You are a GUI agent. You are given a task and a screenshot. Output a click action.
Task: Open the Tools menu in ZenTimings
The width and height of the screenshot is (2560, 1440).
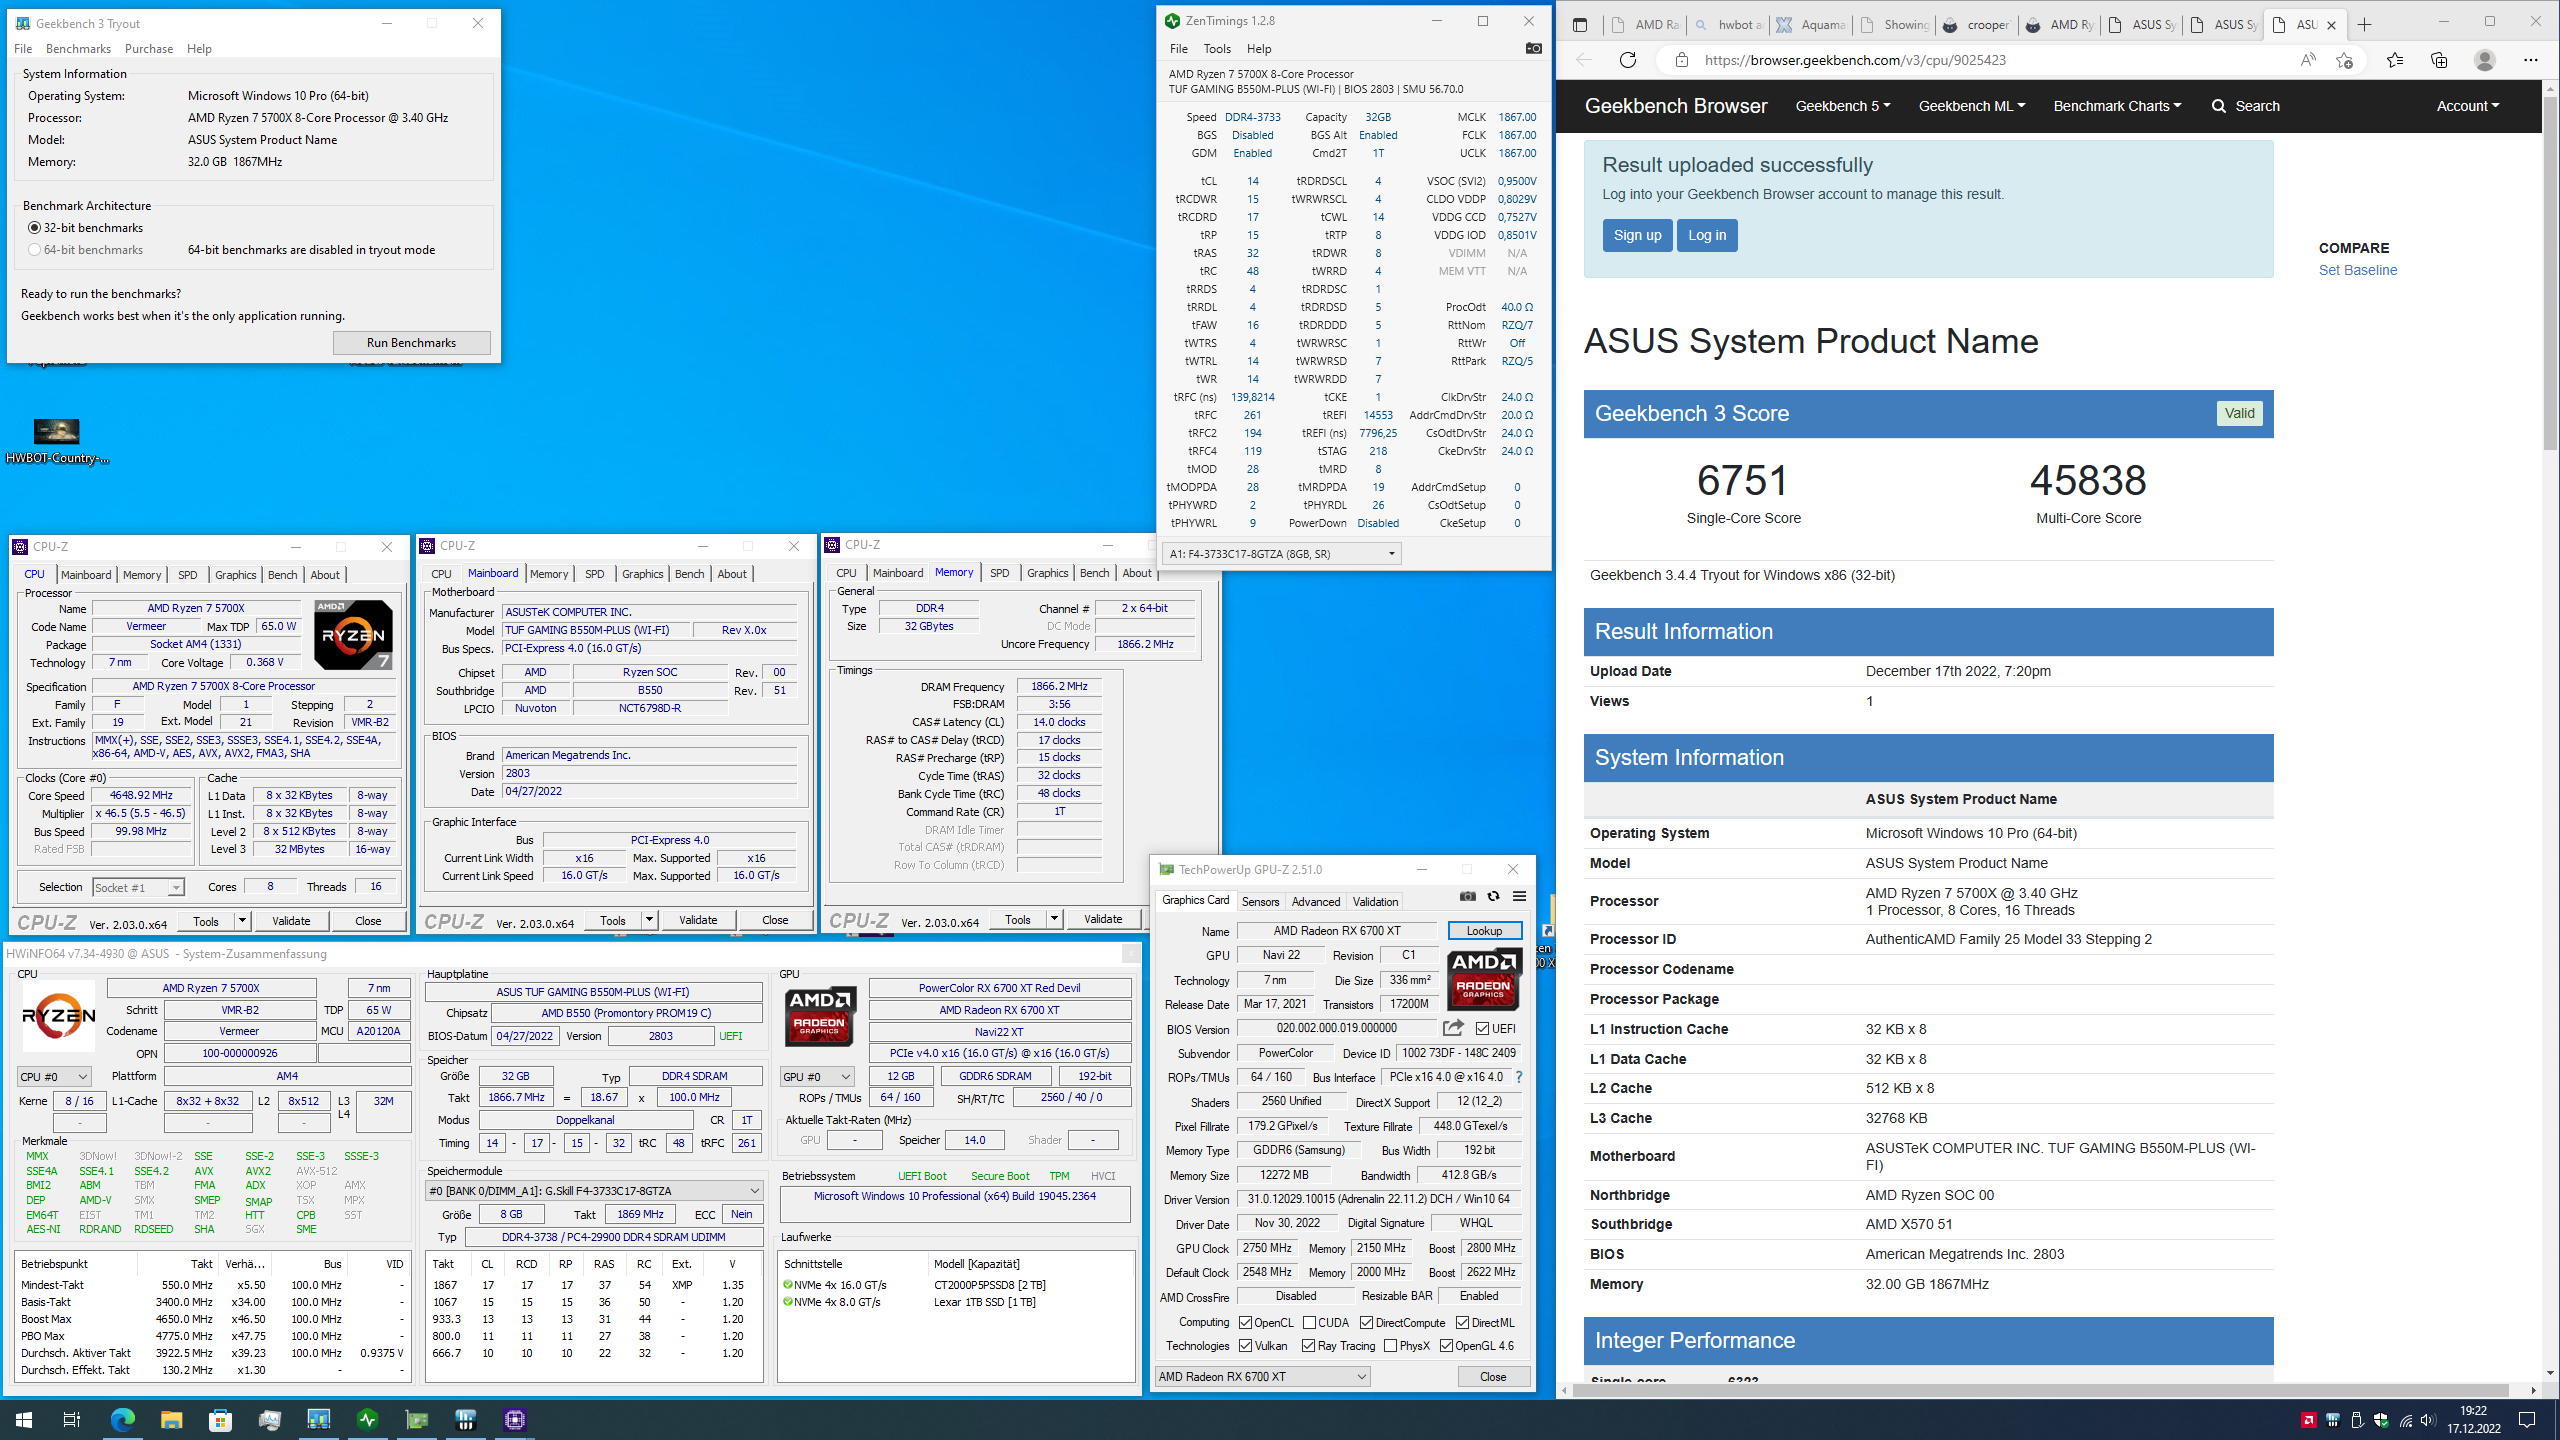coord(1217,48)
